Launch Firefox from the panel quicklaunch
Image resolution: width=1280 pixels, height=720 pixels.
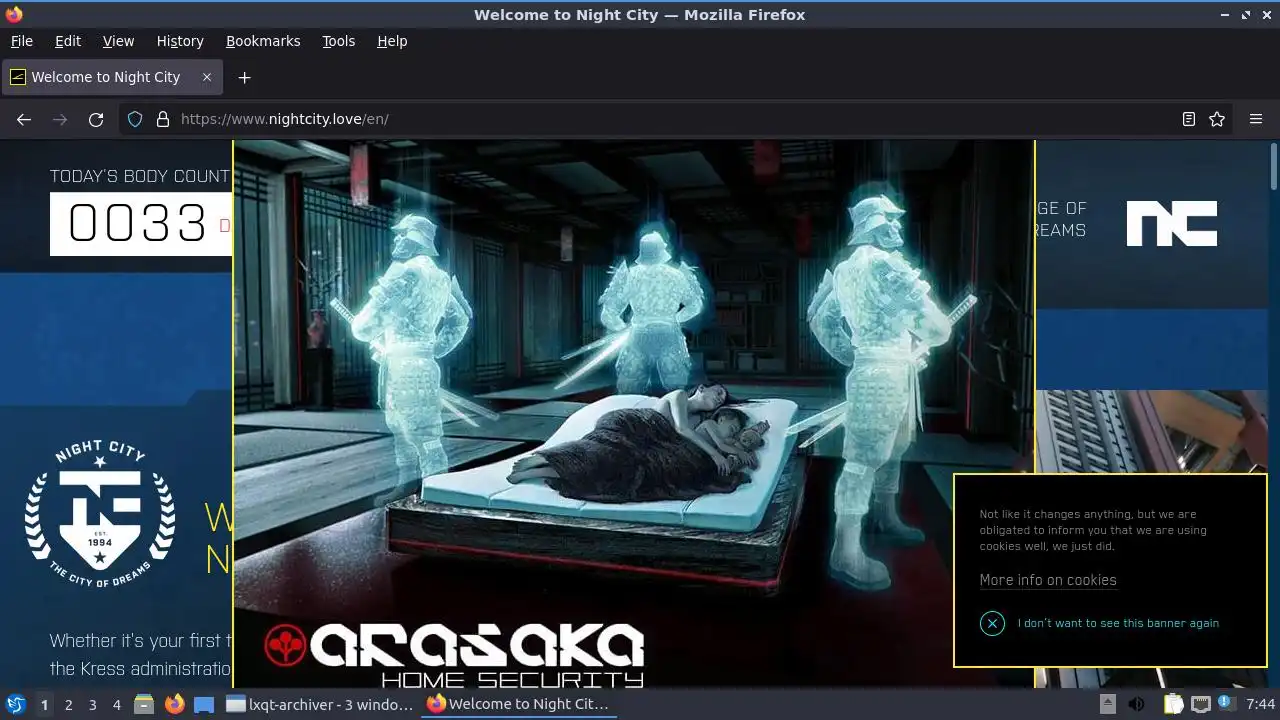[175, 704]
